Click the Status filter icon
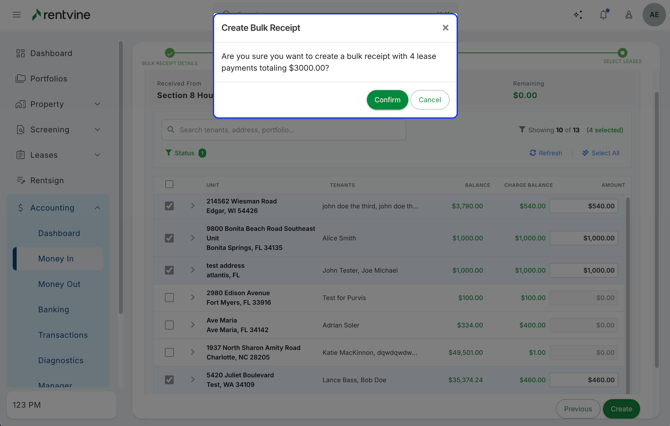This screenshot has height=426, width=670. click(169, 153)
